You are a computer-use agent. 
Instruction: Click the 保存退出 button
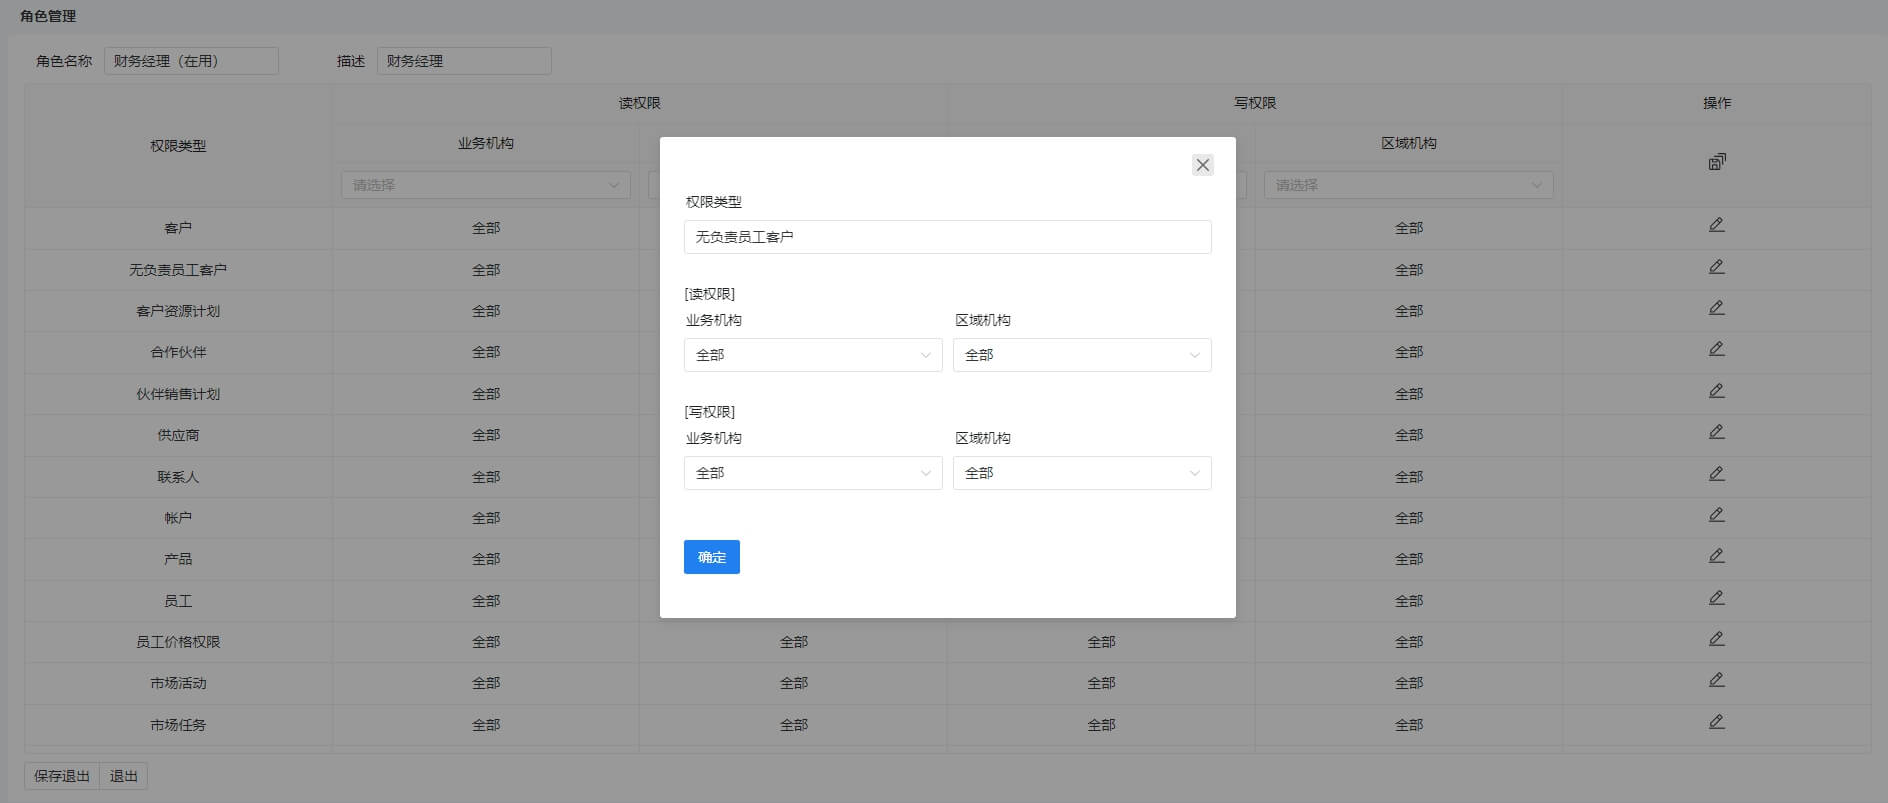[62, 776]
